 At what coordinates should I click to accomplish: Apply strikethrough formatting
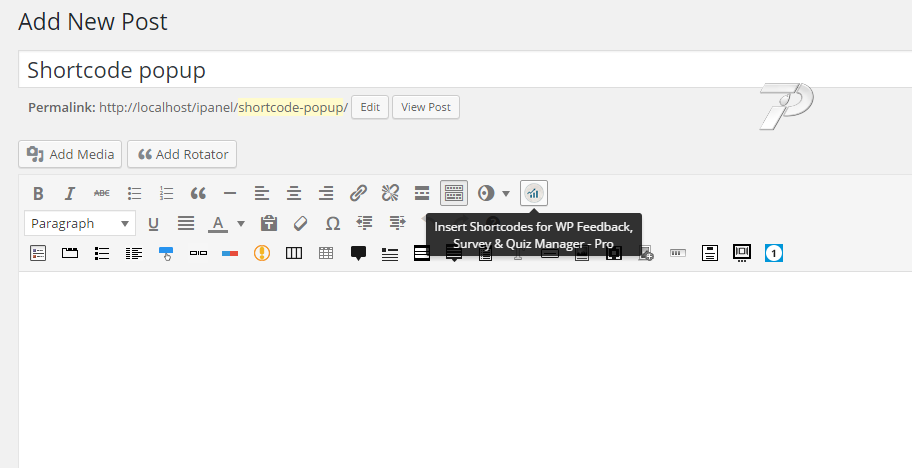click(x=102, y=193)
